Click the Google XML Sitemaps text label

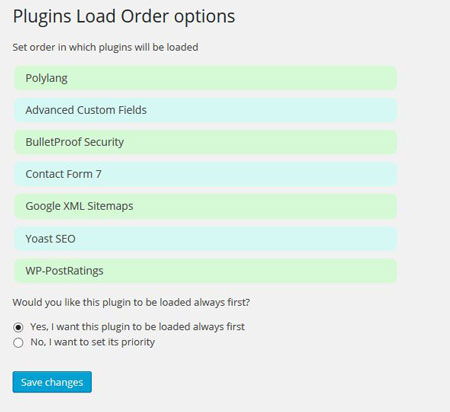[79, 206]
